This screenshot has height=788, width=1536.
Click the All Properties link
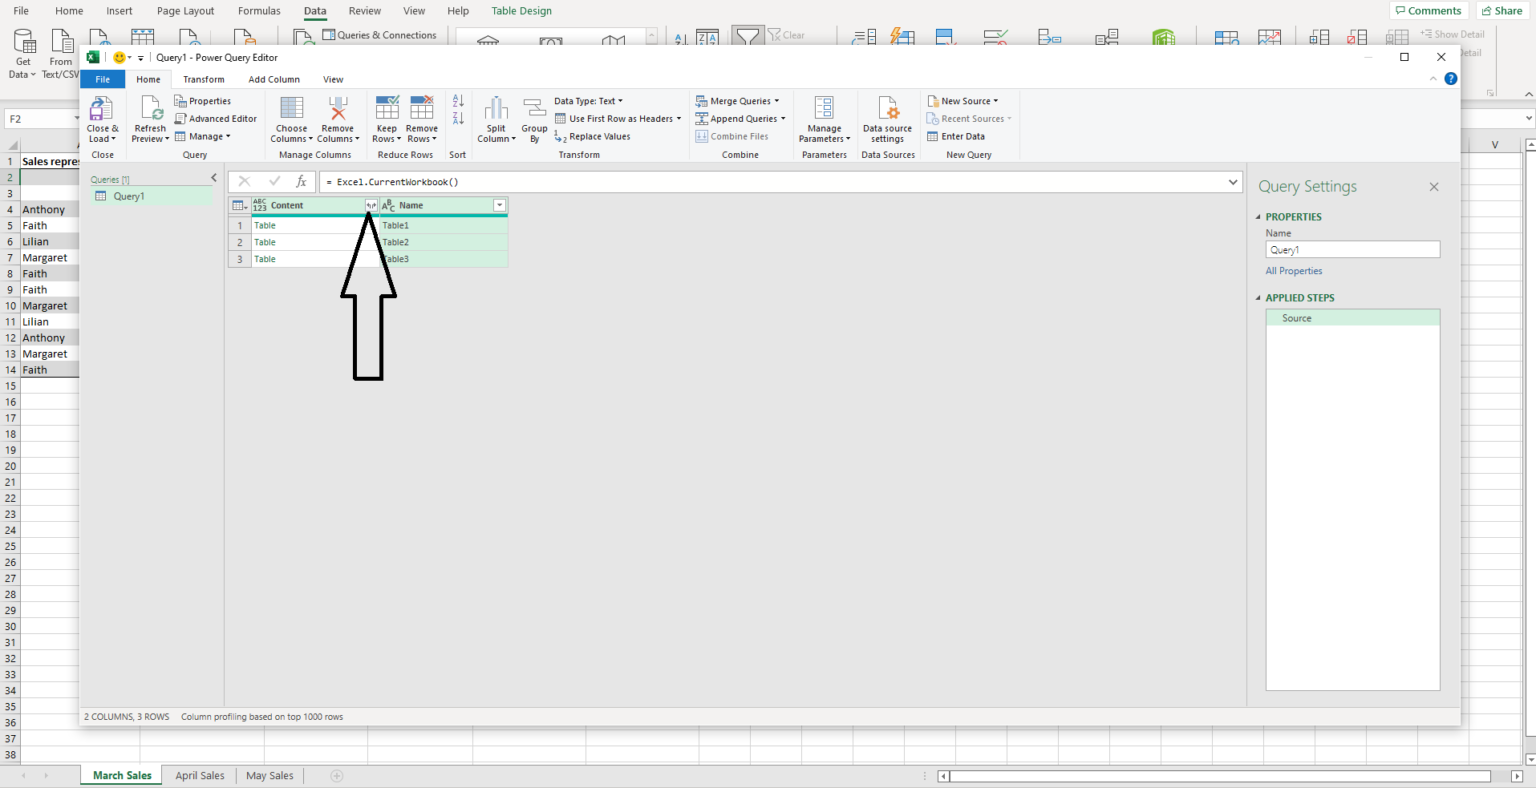click(x=1293, y=271)
